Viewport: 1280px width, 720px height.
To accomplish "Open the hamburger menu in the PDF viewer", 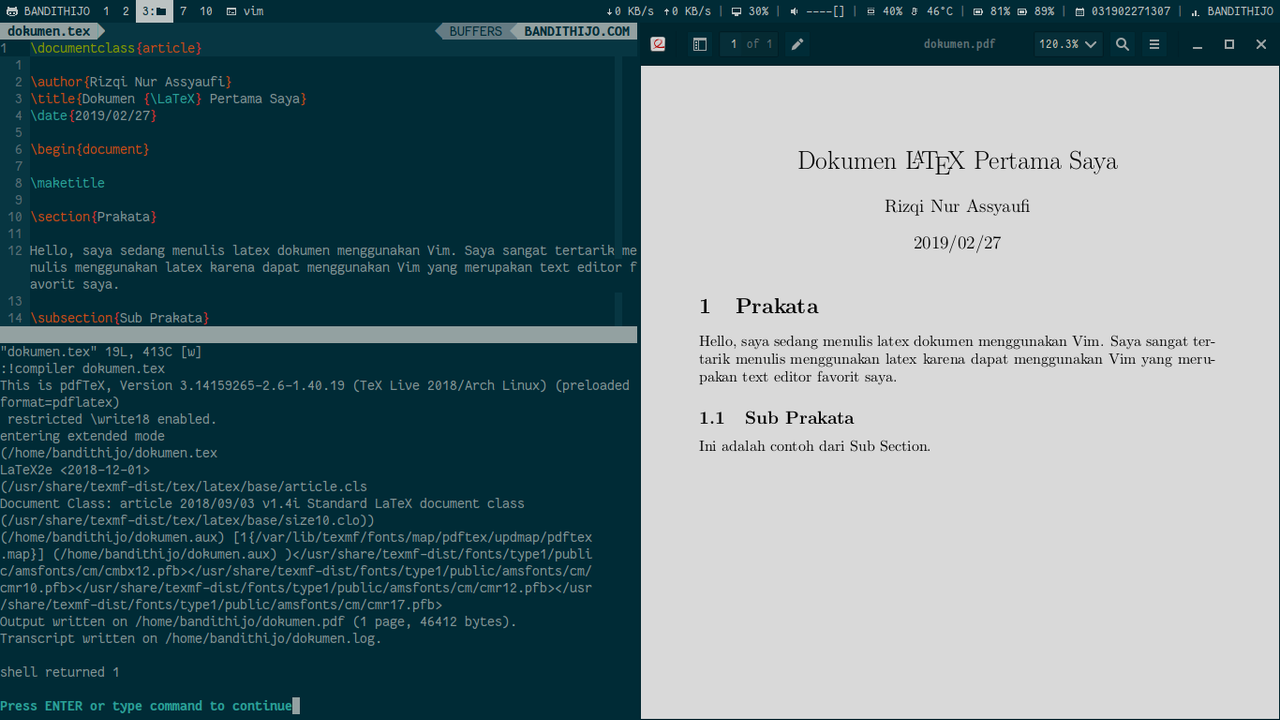I will click(x=1154, y=44).
